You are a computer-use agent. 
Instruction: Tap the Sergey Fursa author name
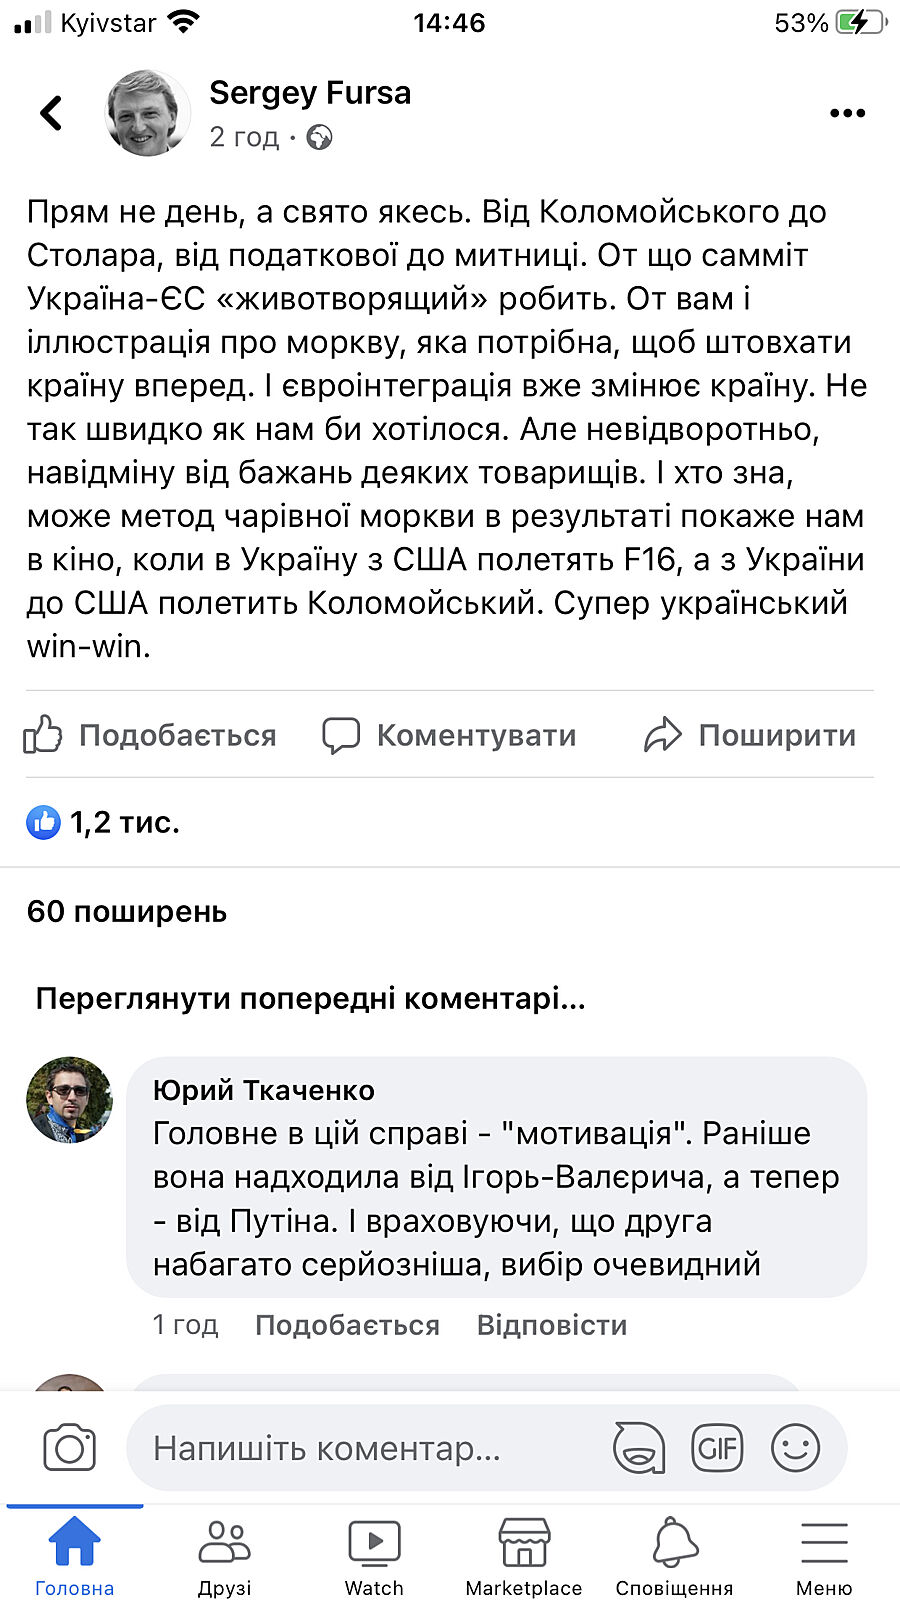click(310, 93)
